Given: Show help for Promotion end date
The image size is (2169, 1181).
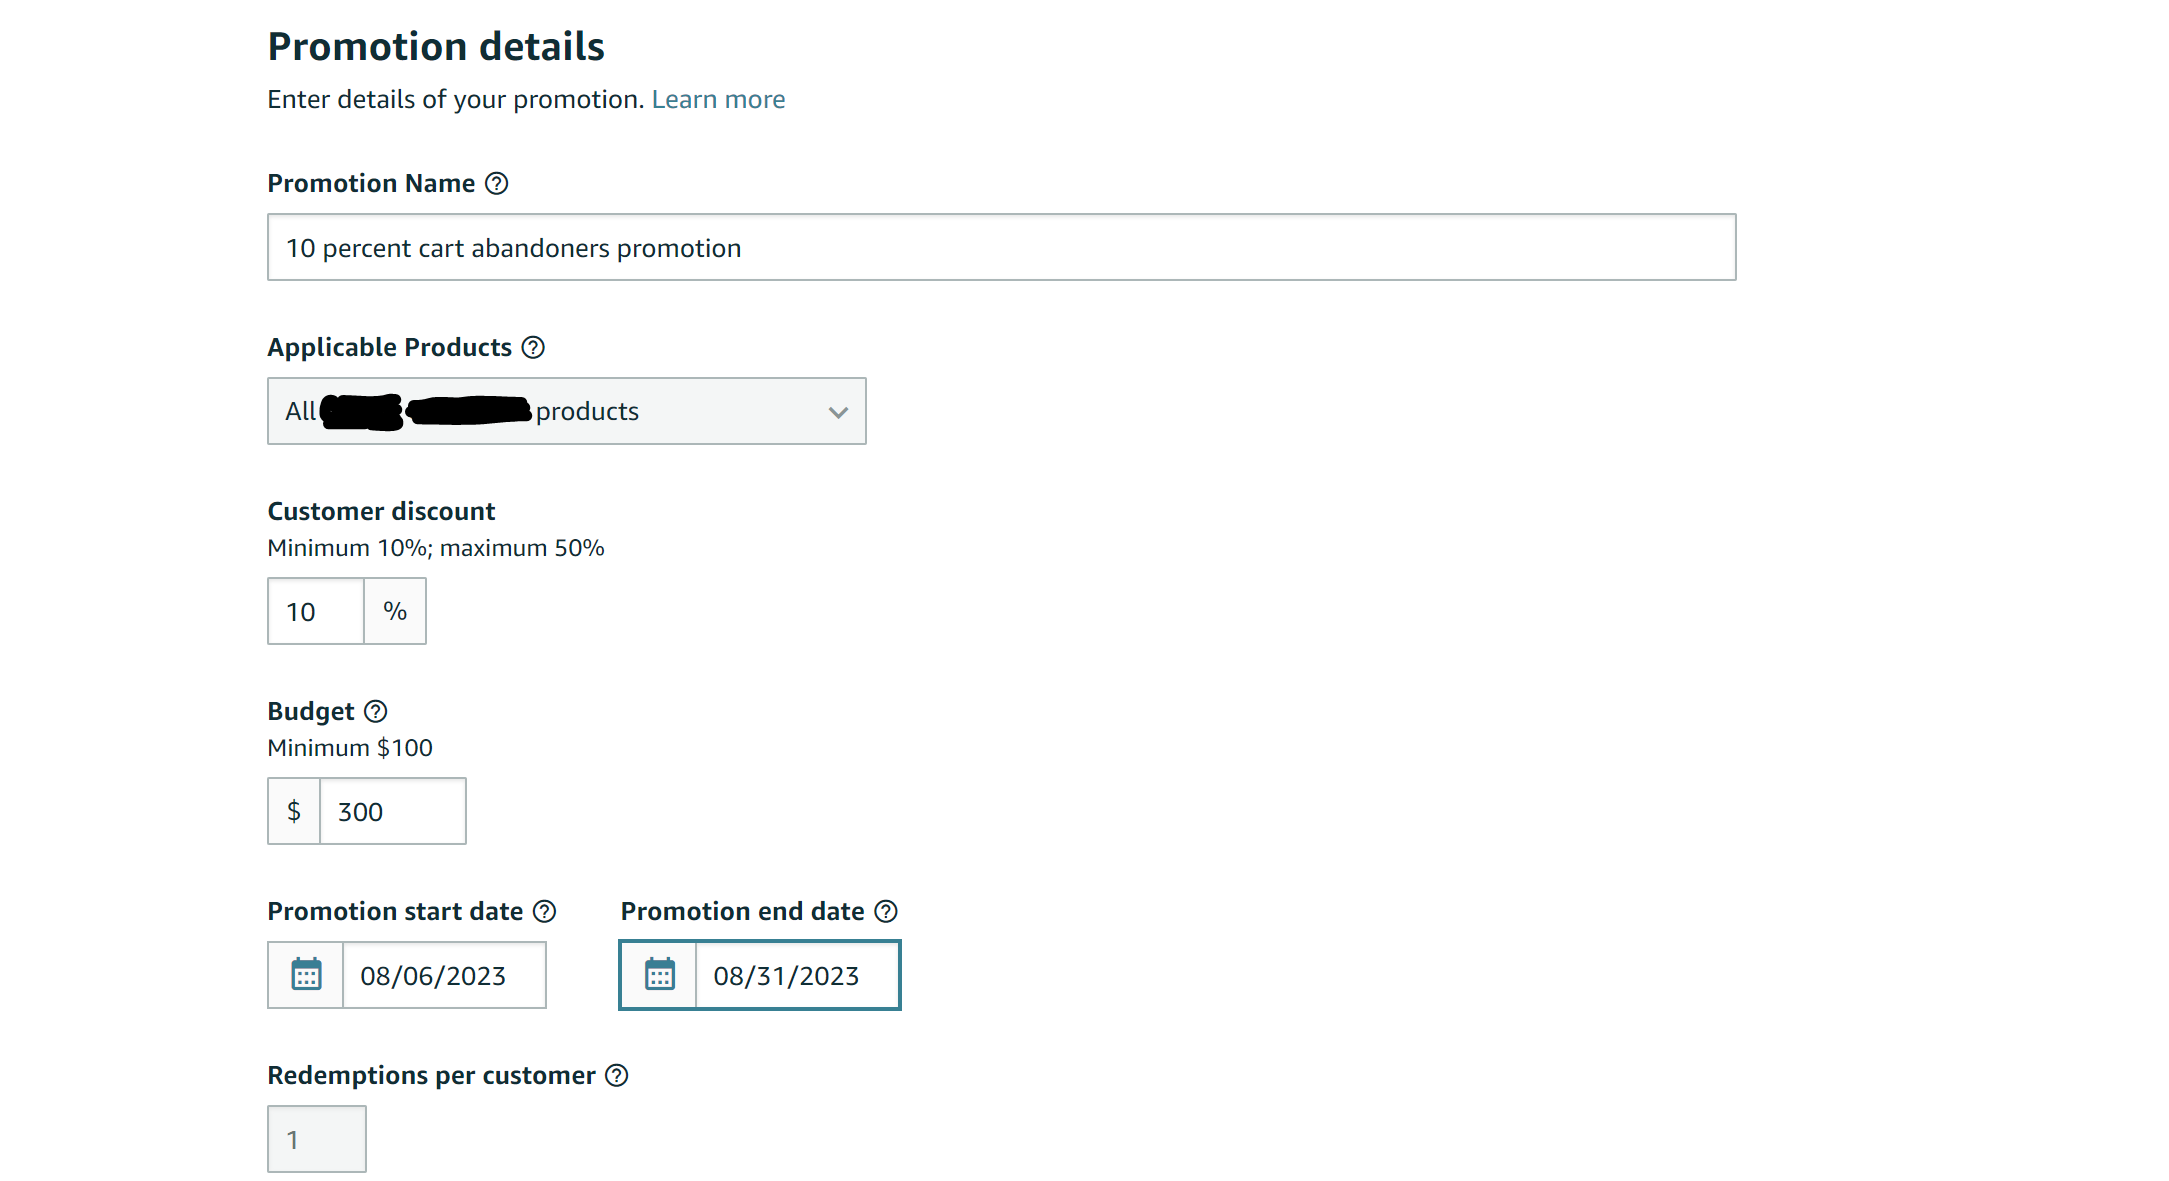Looking at the screenshot, I should pos(886,912).
